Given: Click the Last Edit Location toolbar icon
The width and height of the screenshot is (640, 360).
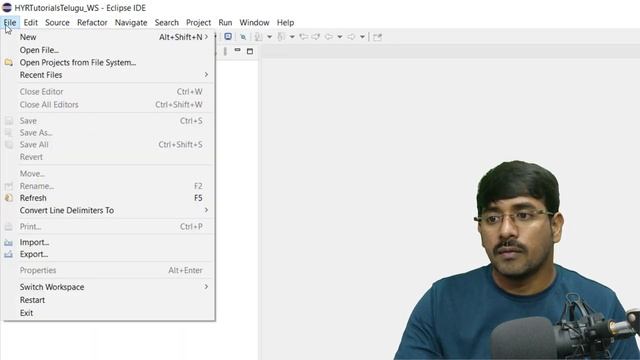Looking at the screenshot, I should coord(304,37).
